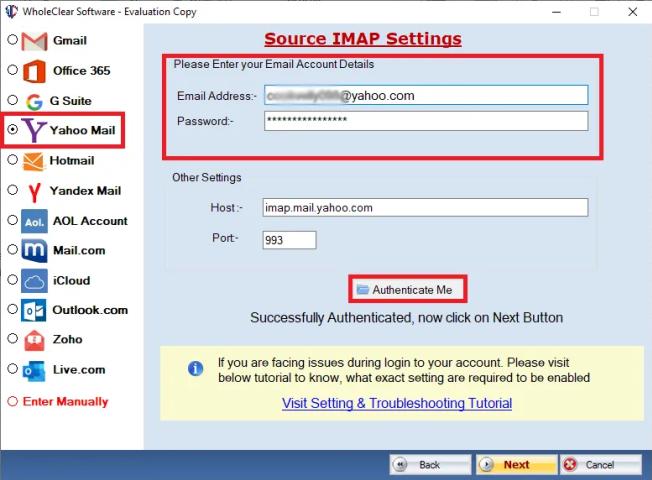Select the Enter Manually radio option
The width and height of the screenshot is (652, 480).
[12, 401]
